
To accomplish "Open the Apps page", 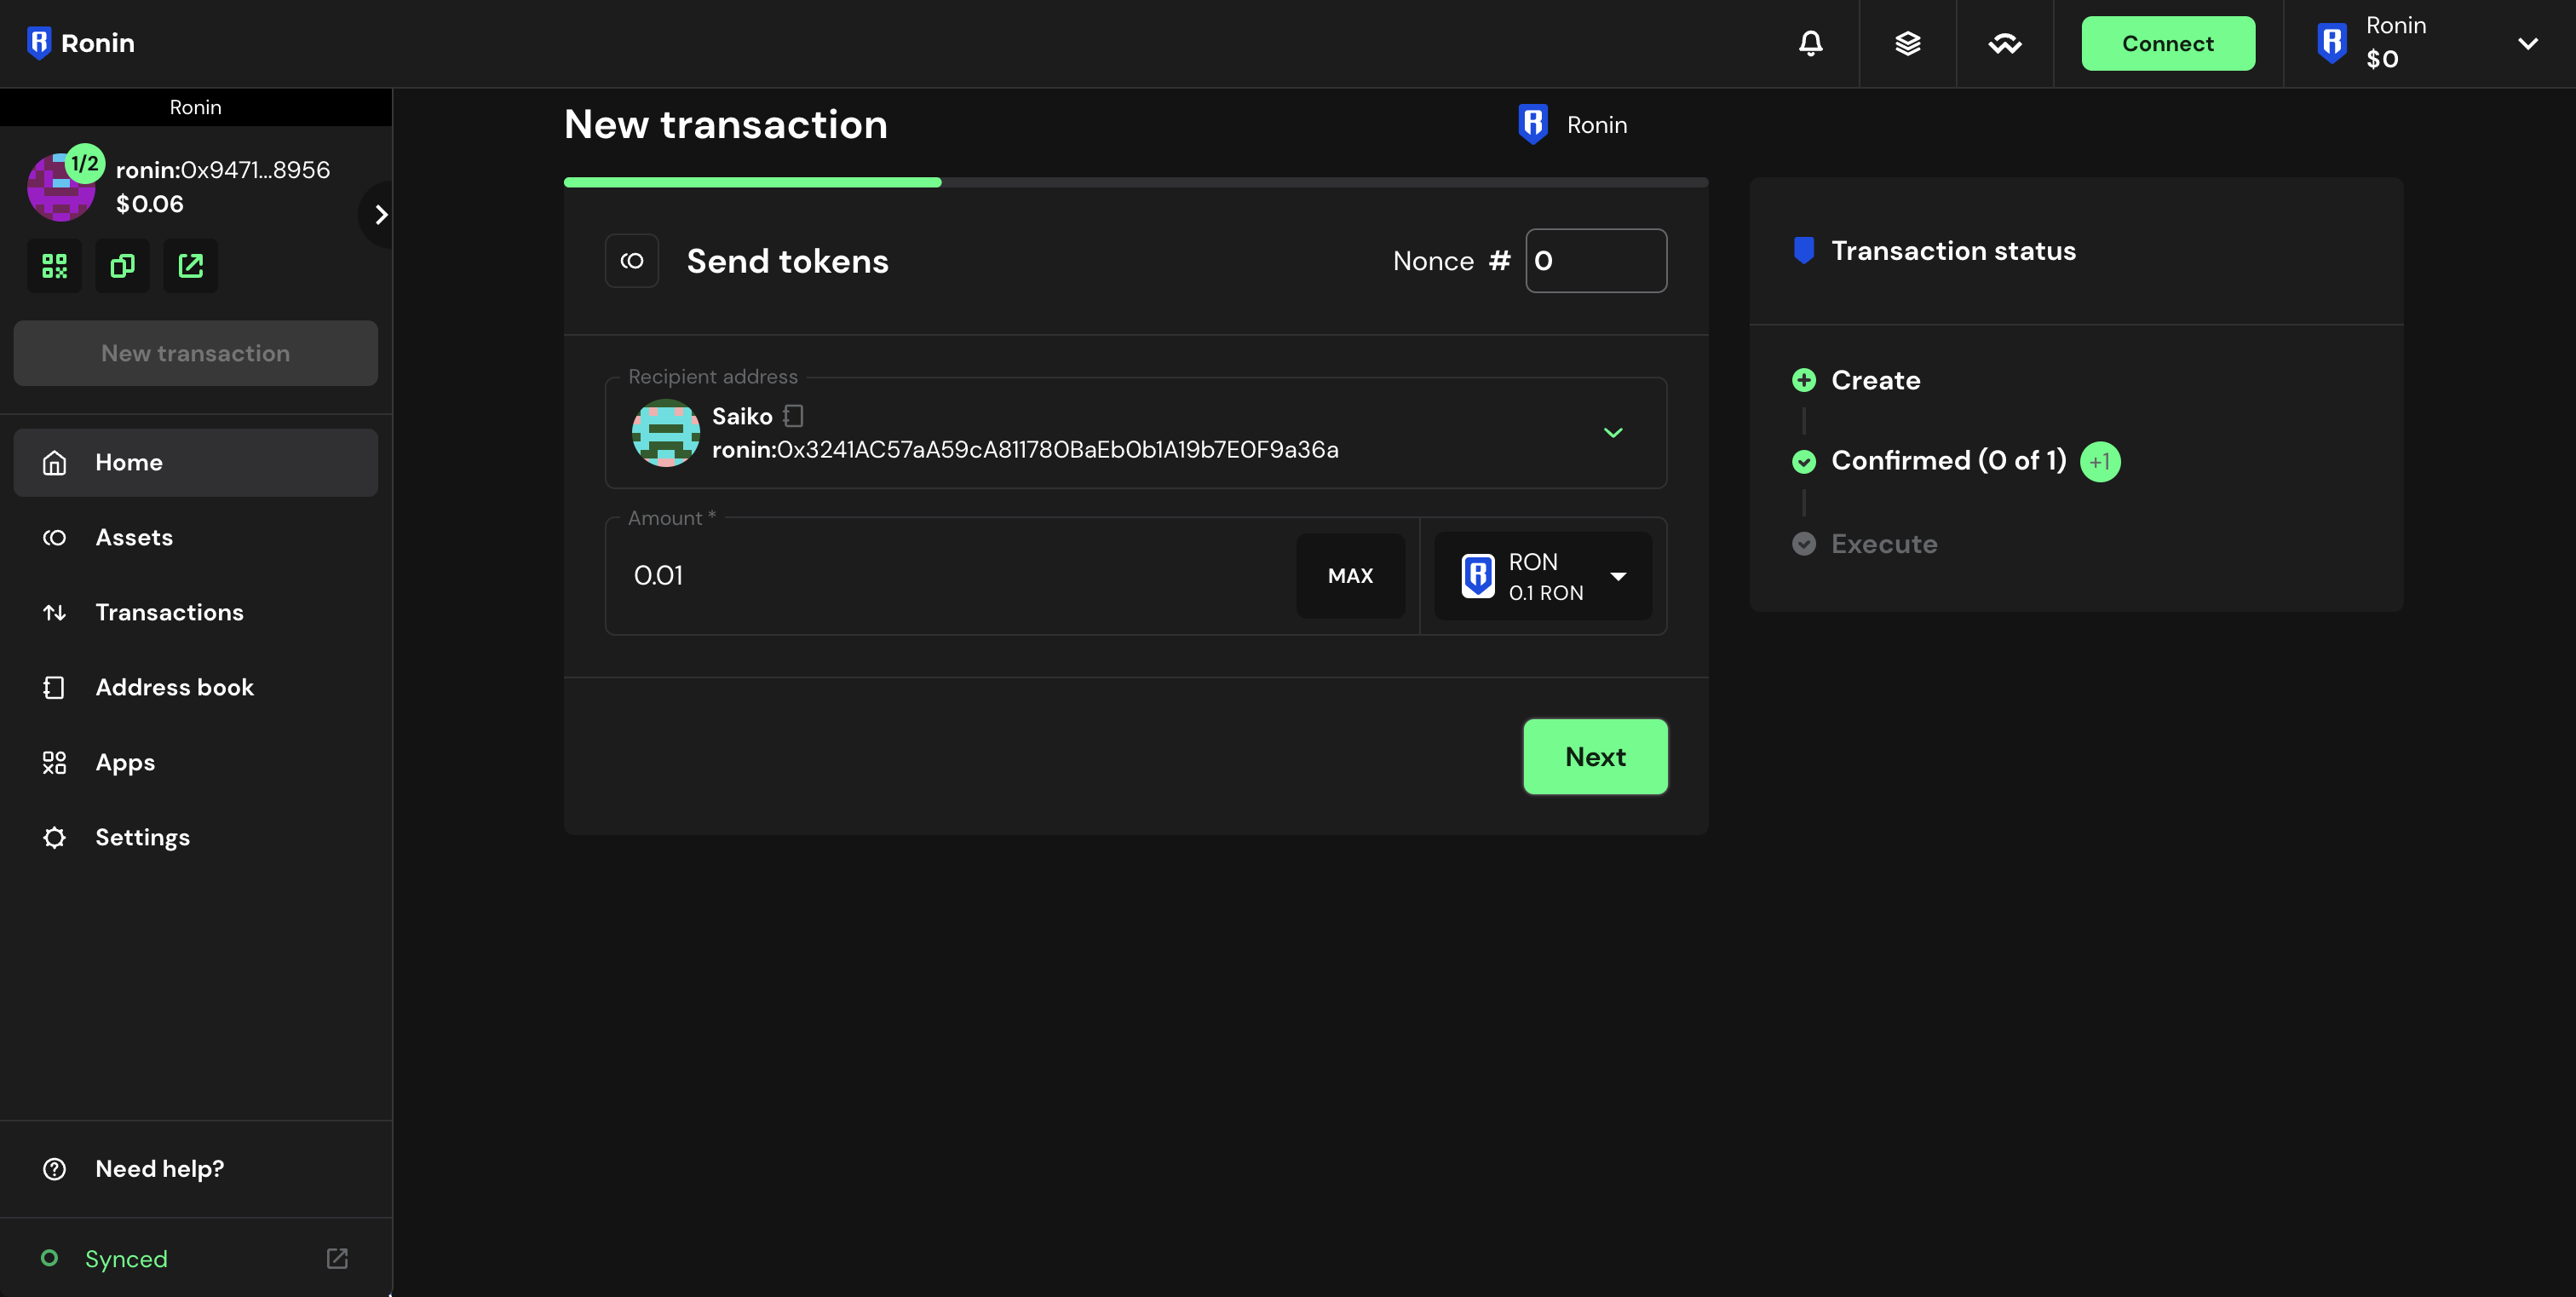I will pyautogui.click(x=196, y=762).
